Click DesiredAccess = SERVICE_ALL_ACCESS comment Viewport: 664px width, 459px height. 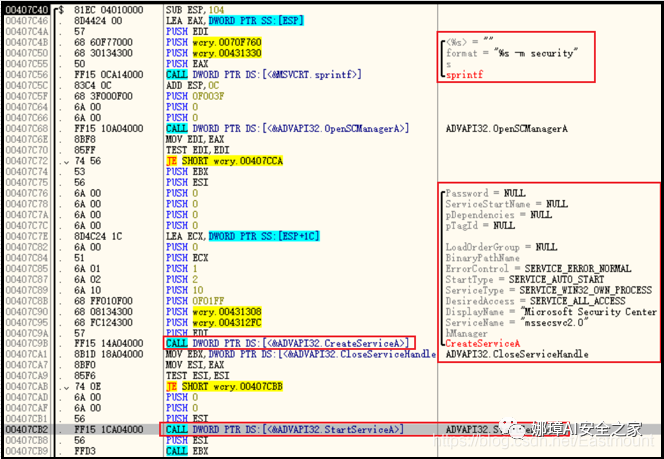click(x=536, y=301)
